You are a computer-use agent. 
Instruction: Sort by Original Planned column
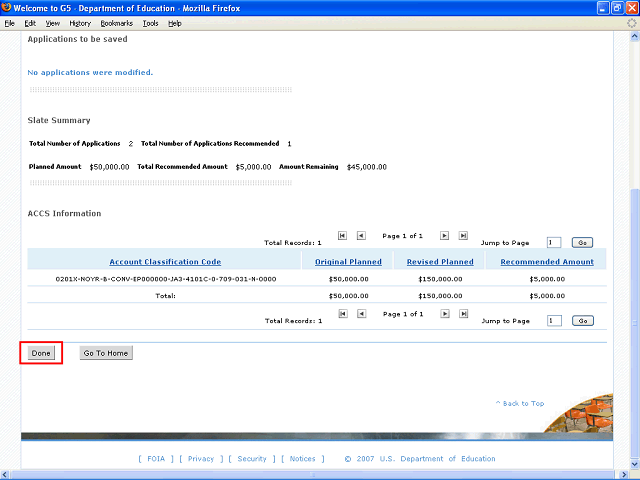tap(348, 262)
